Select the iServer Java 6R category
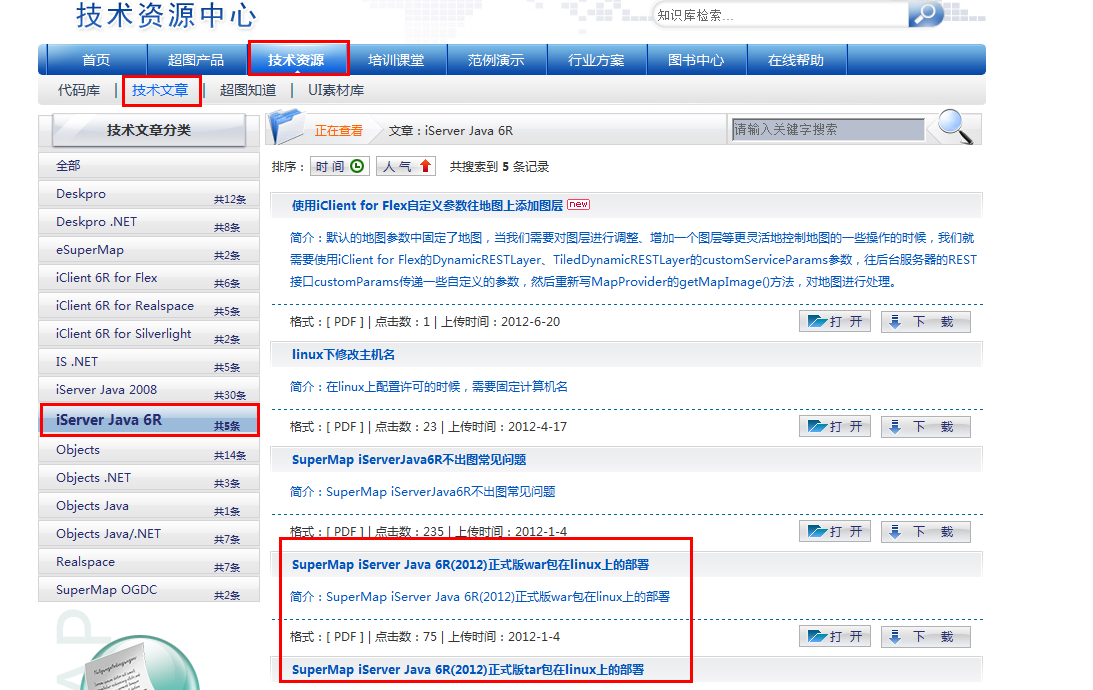Image resolution: width=1093 pixels, height=690 pixels. click(149, 420)
